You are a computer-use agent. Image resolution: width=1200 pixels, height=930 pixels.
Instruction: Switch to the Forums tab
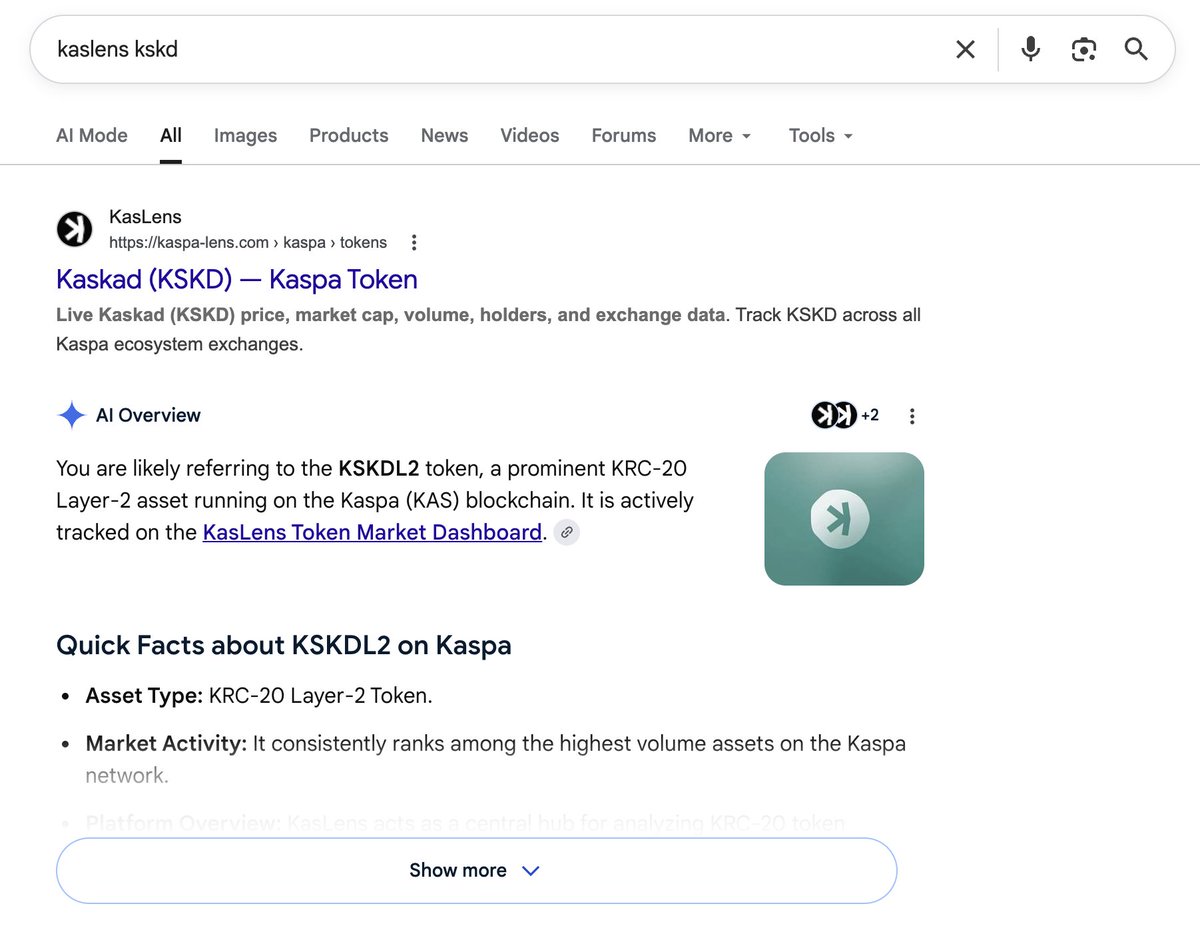[x=624, y=135]
